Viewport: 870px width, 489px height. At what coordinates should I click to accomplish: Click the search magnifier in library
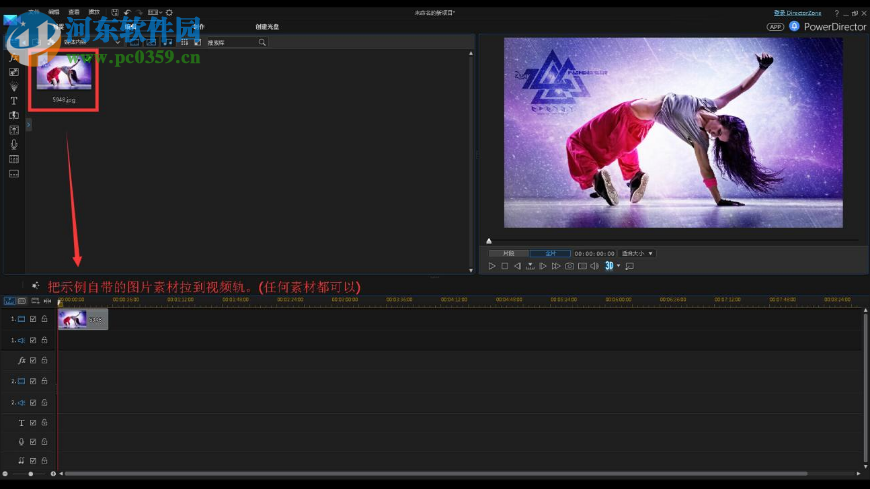point(262,42)
